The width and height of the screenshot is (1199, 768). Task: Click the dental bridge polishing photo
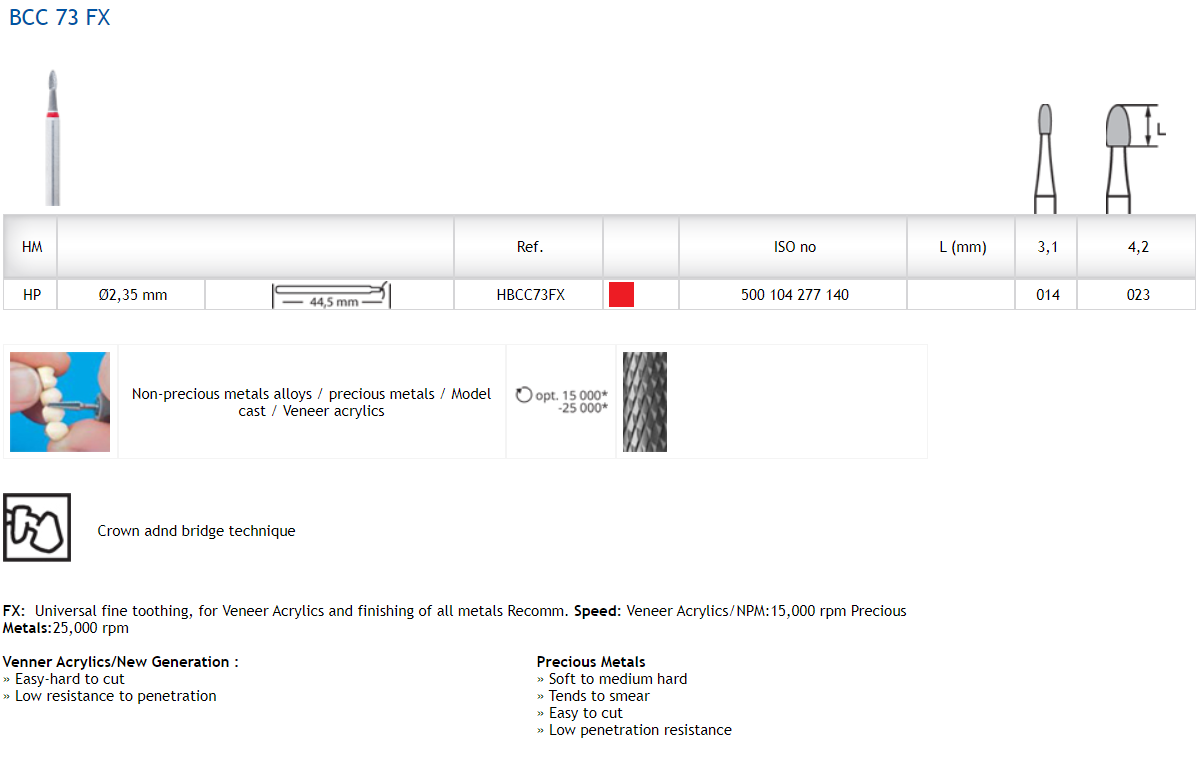tap(60, 401)
